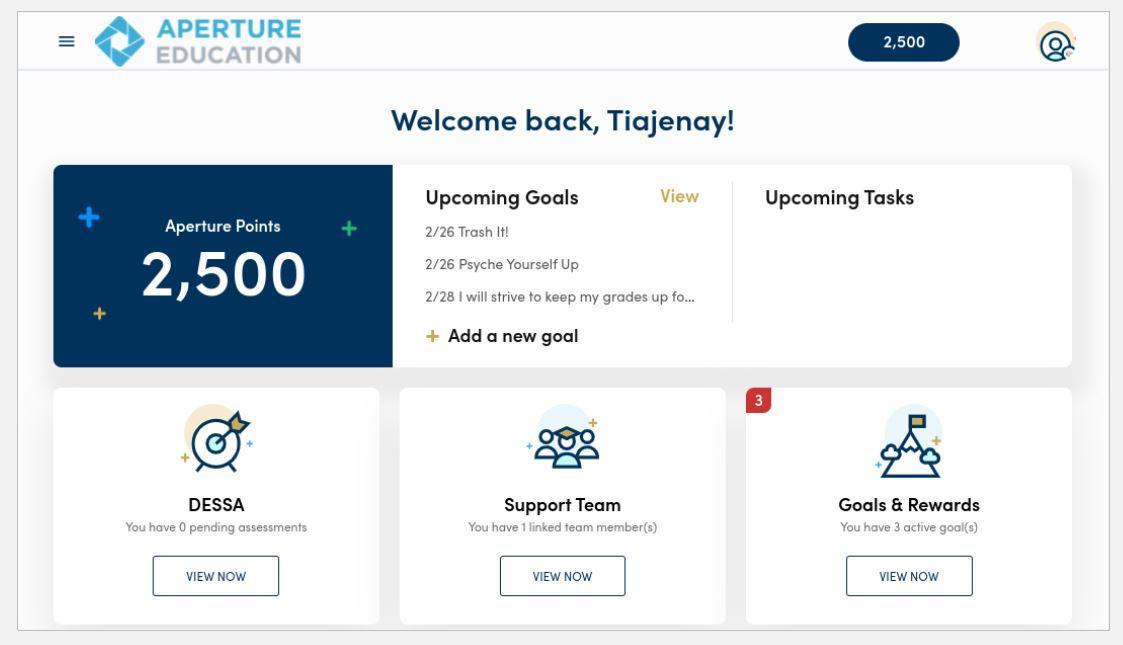1123x645 pixels.
Task: Select Add a new goal link
Action: click(x=512, y=337)
